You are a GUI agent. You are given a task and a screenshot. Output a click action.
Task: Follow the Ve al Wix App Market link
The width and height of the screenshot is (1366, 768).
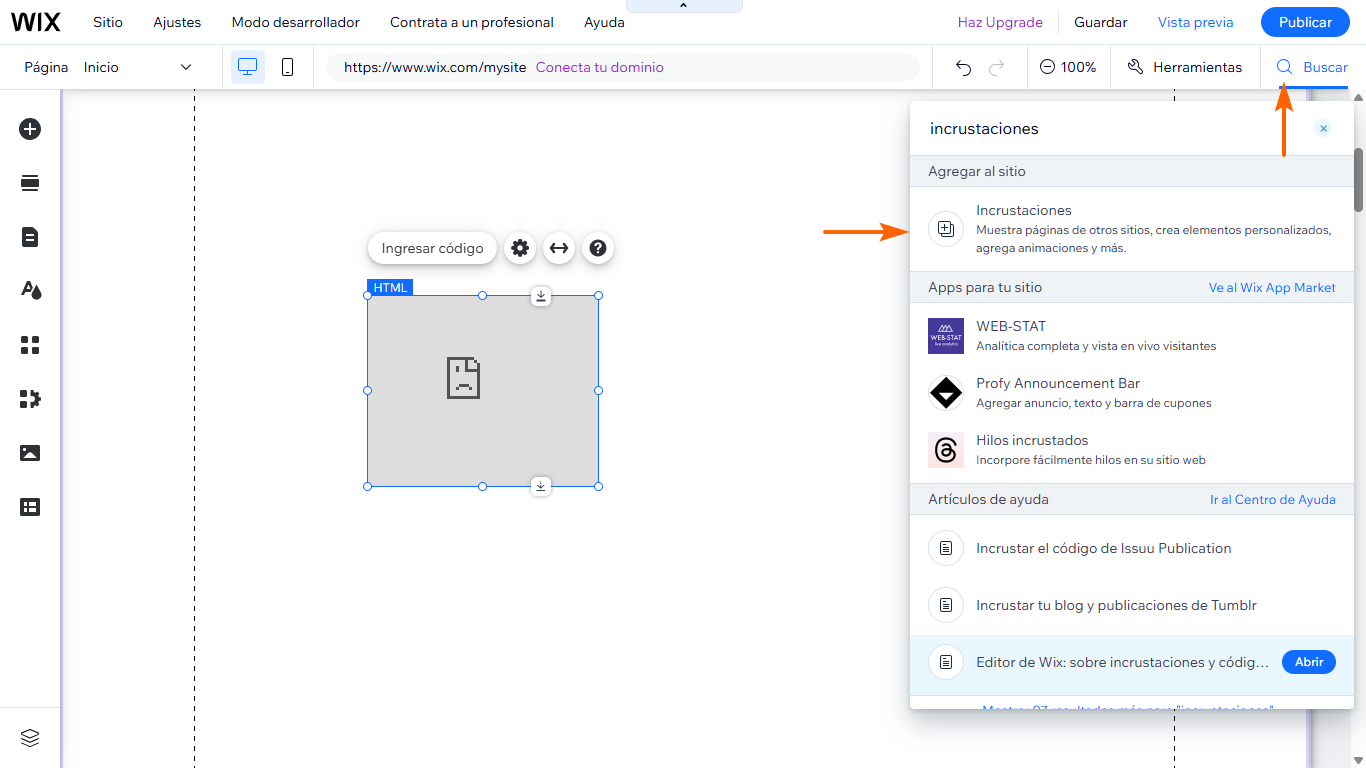(x=1272, y=287)
